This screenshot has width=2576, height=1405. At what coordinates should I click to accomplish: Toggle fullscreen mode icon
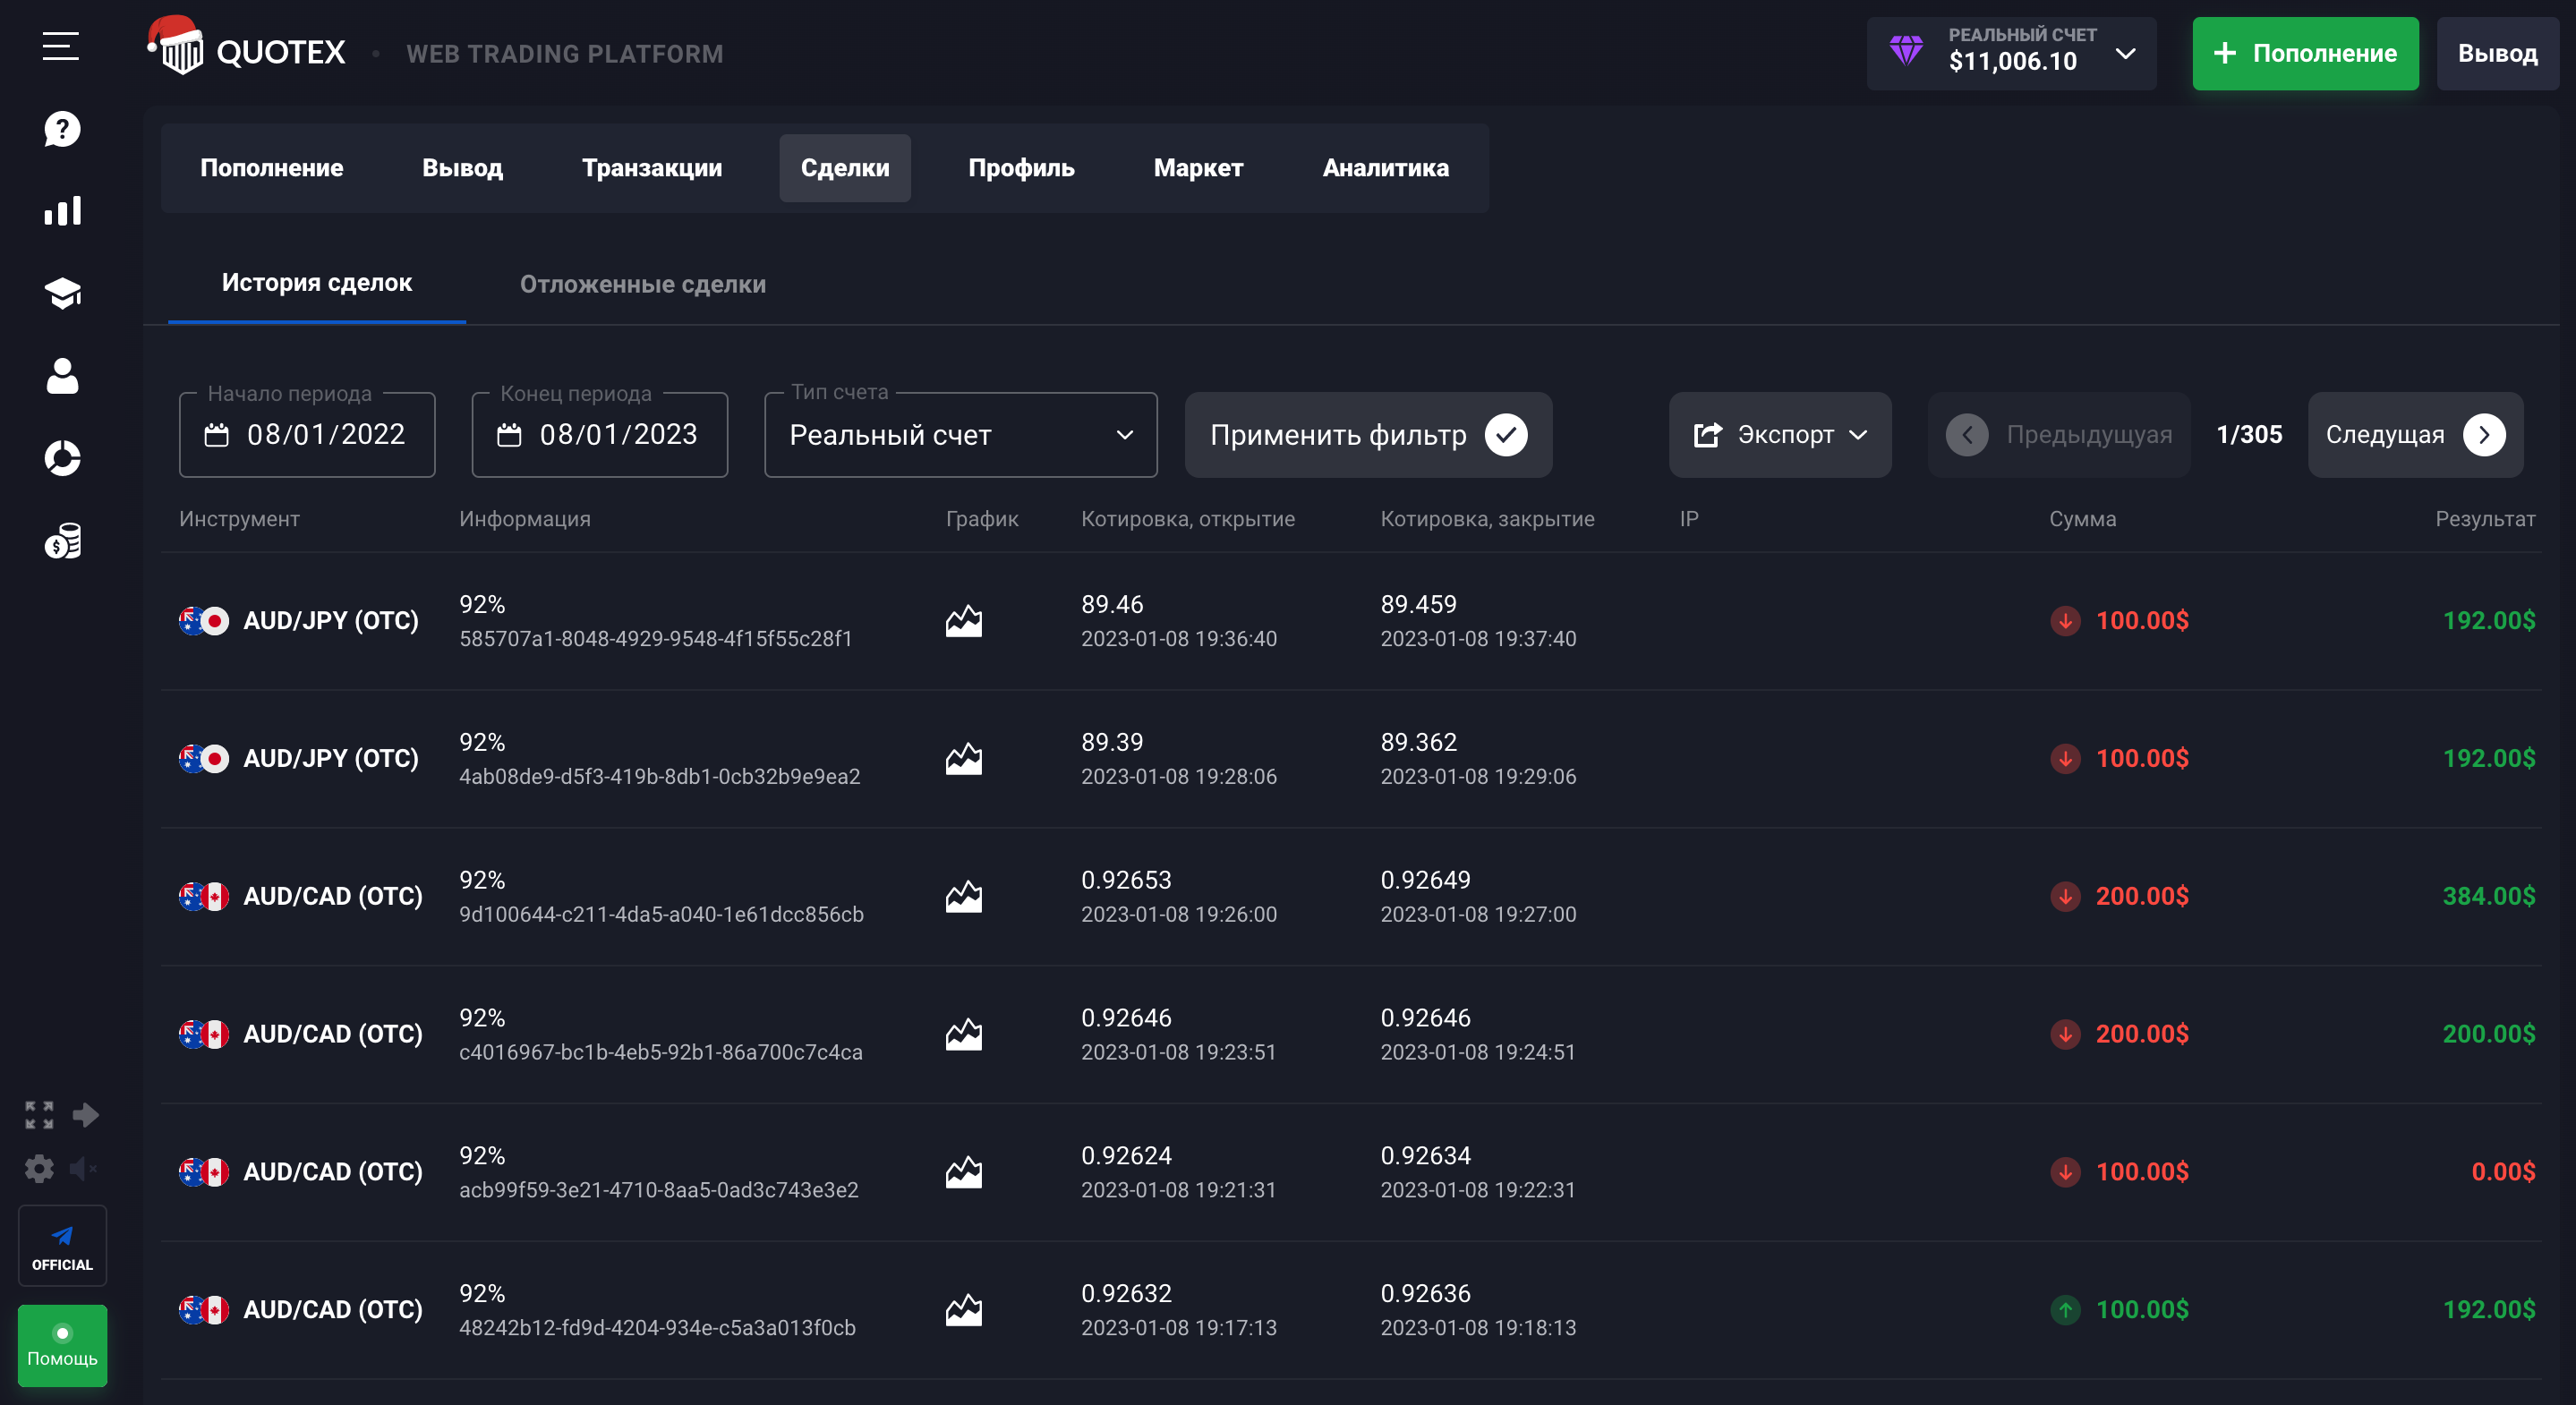point(39,1115)
